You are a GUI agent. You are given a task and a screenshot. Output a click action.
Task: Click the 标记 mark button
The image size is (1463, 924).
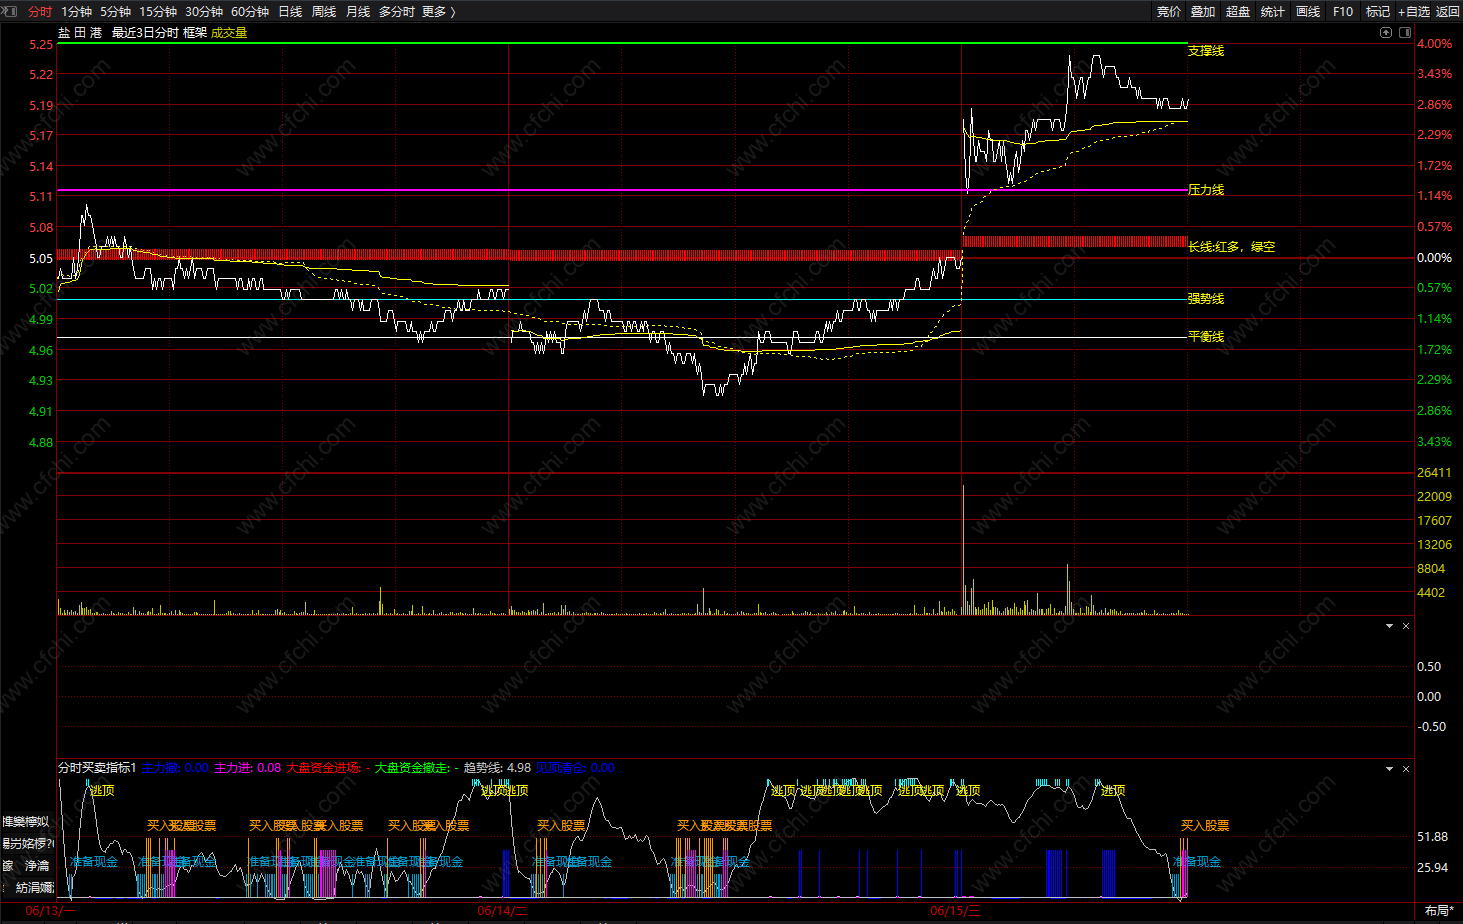pyautogui.click(x=1378, y=12)
